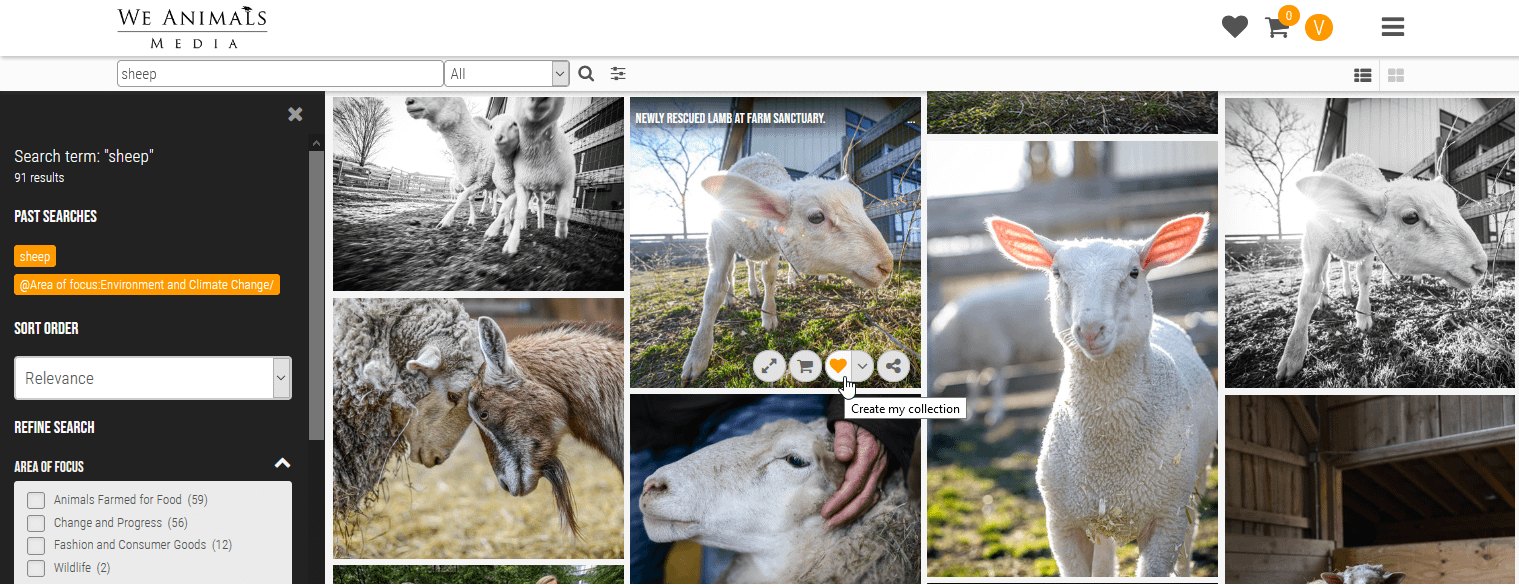This screenshot has width=1519, height=584.
Task: Toggle Fashion and Consumer Goods checkbox
Action: [36, 545]
